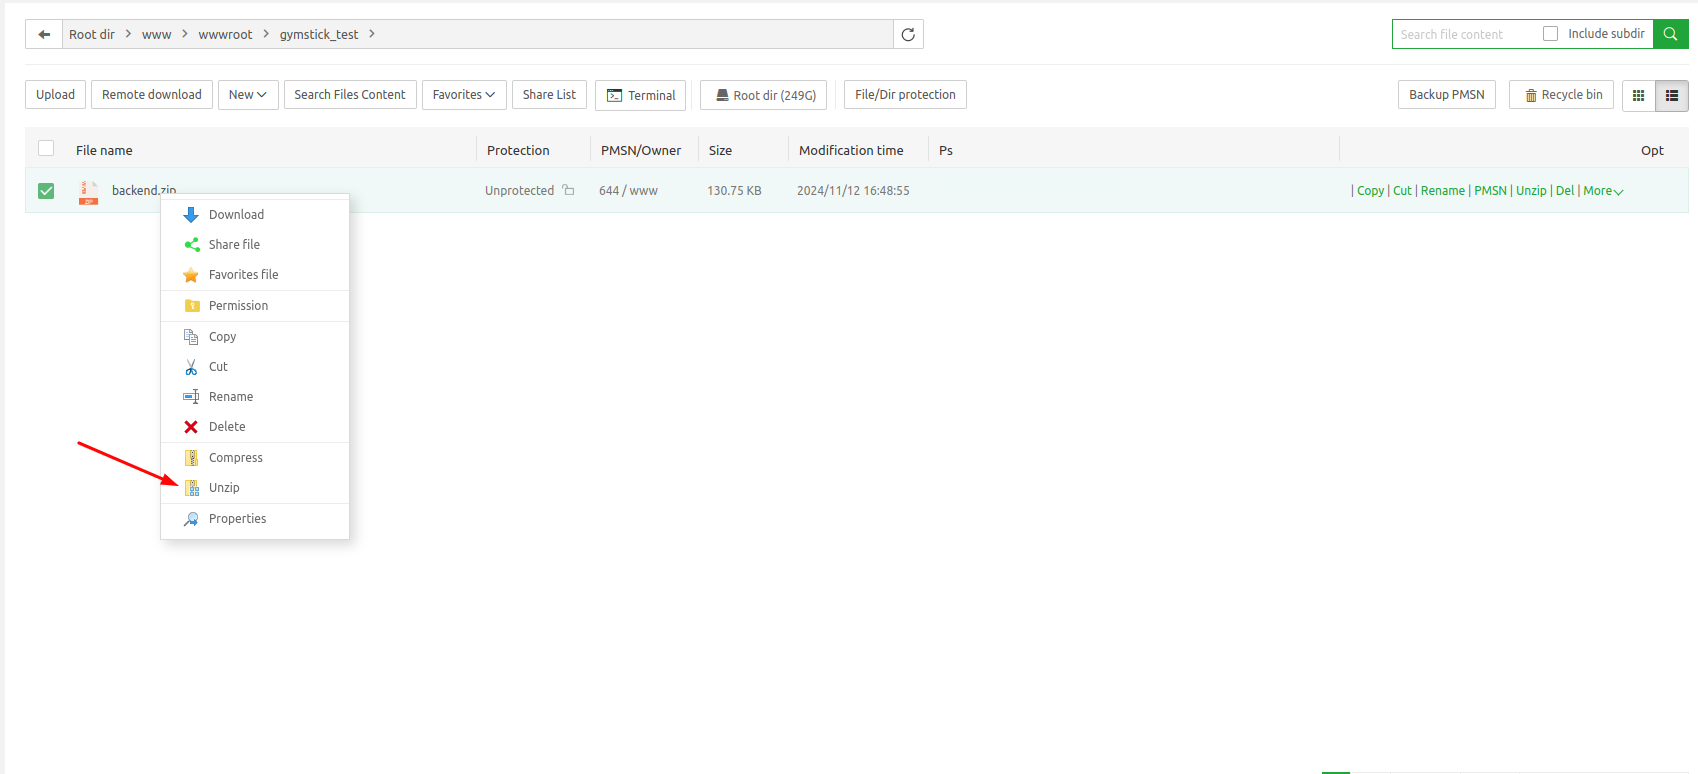
Task: Switch to list view layout
Action: coord(1672,95)
